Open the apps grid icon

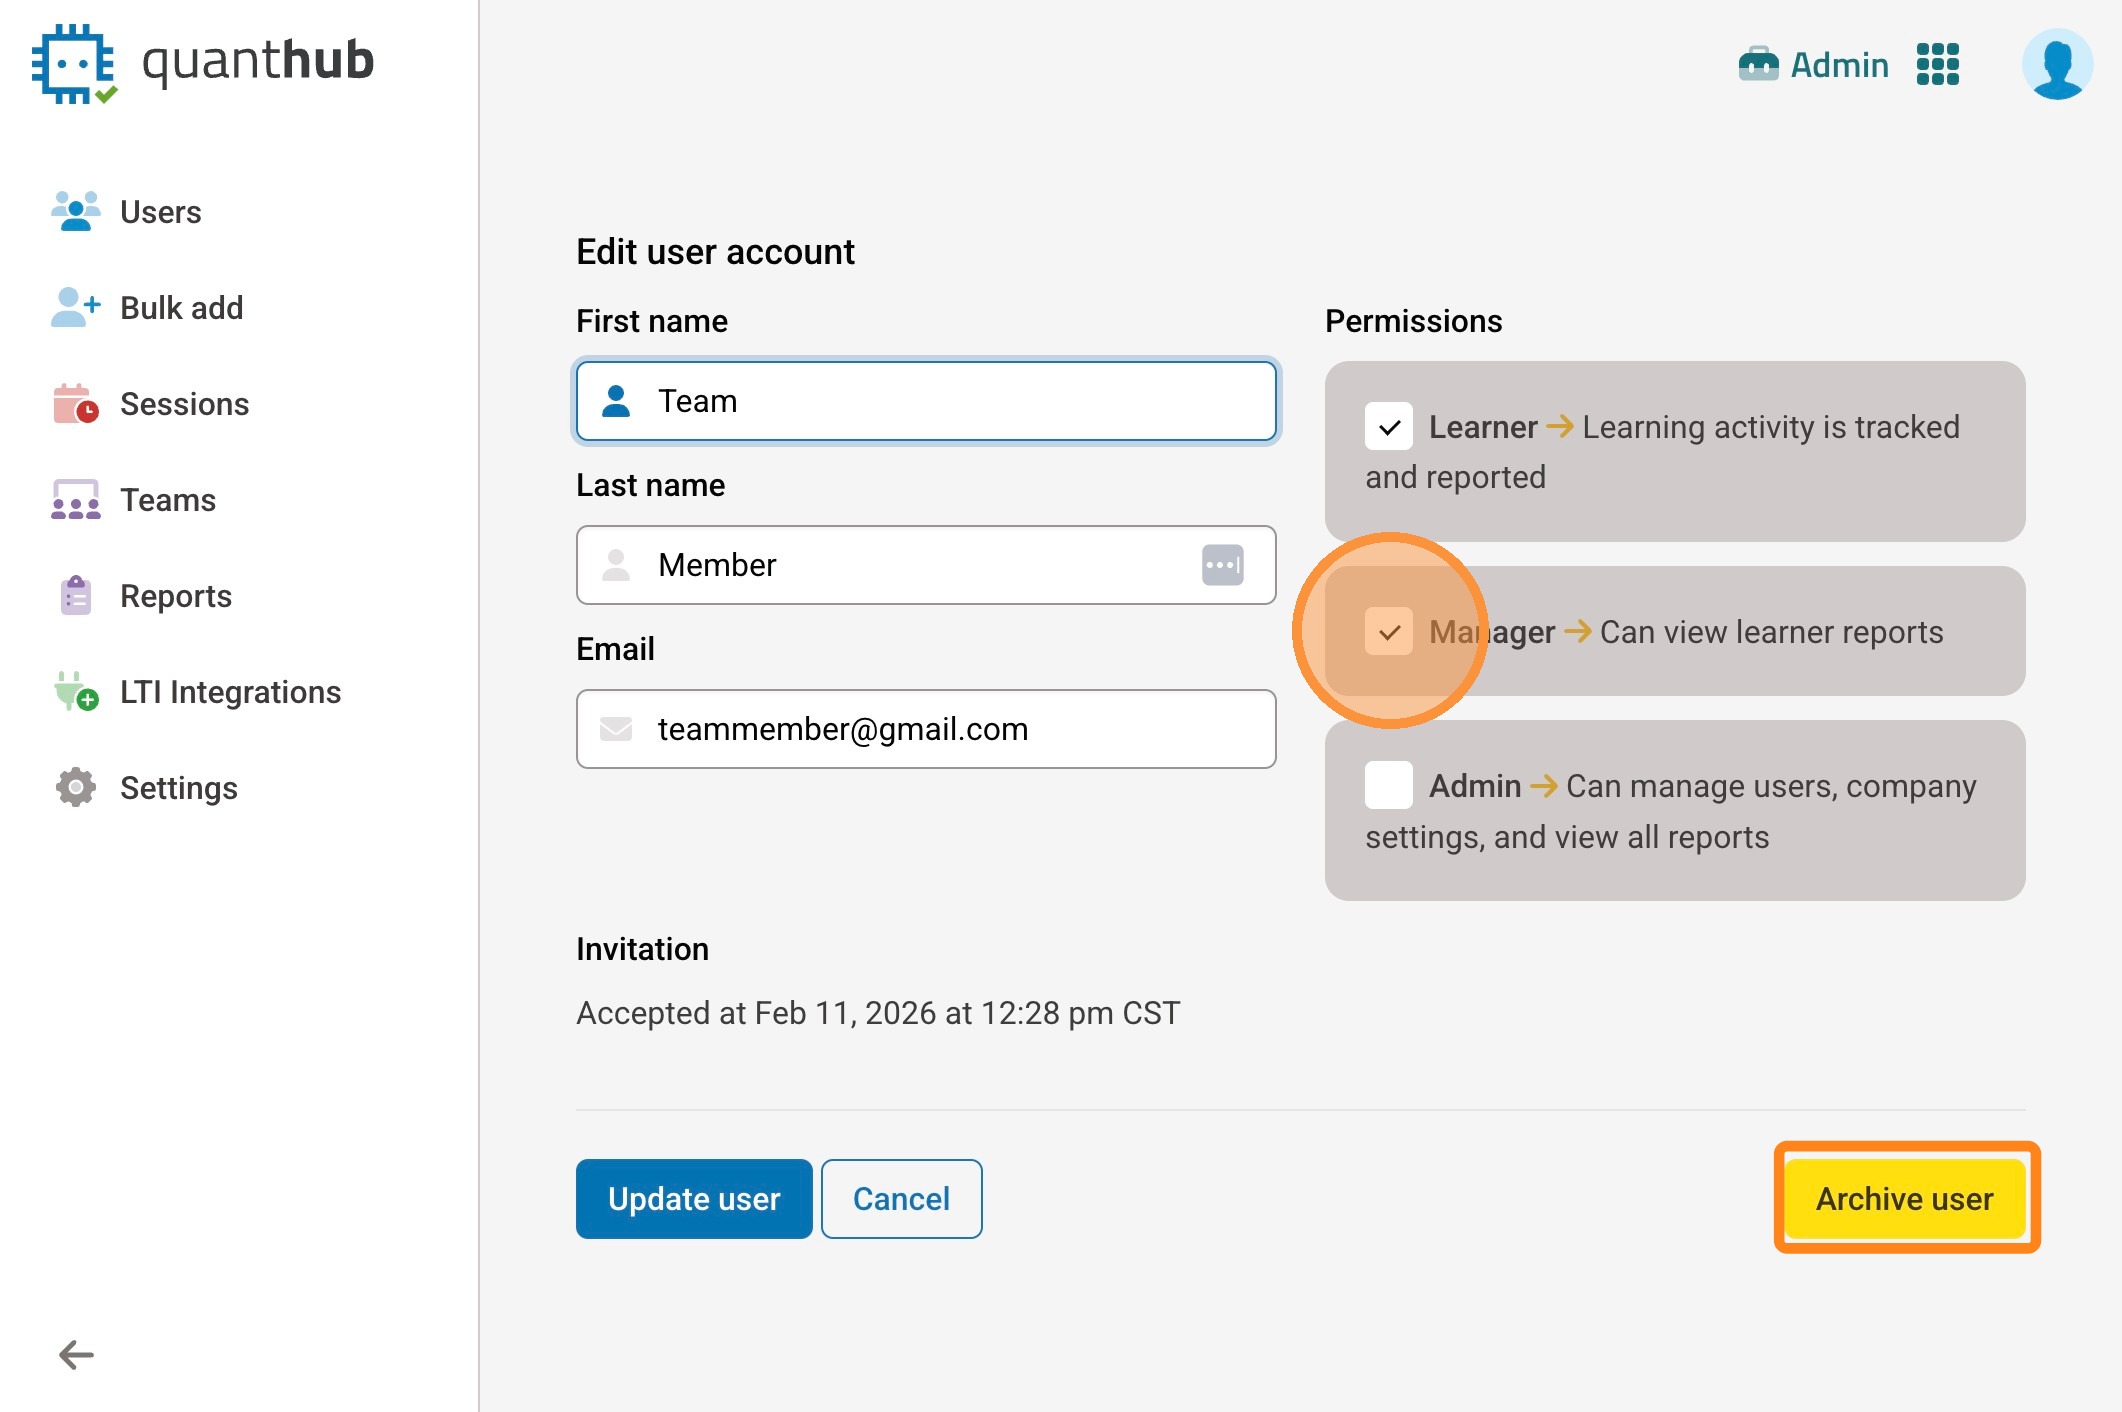1937,65
